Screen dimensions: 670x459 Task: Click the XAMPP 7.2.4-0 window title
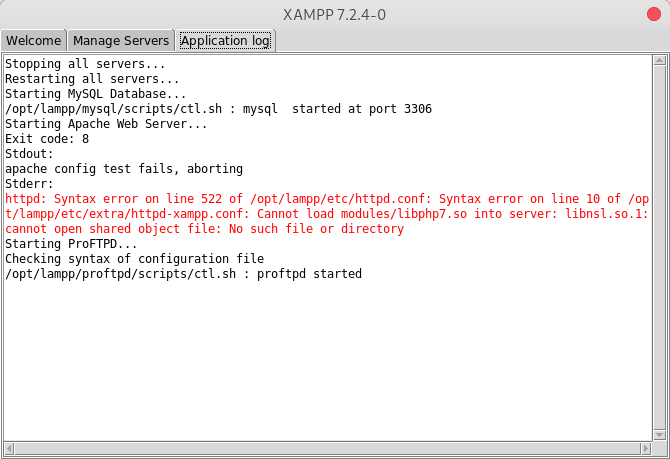point(334,15)
